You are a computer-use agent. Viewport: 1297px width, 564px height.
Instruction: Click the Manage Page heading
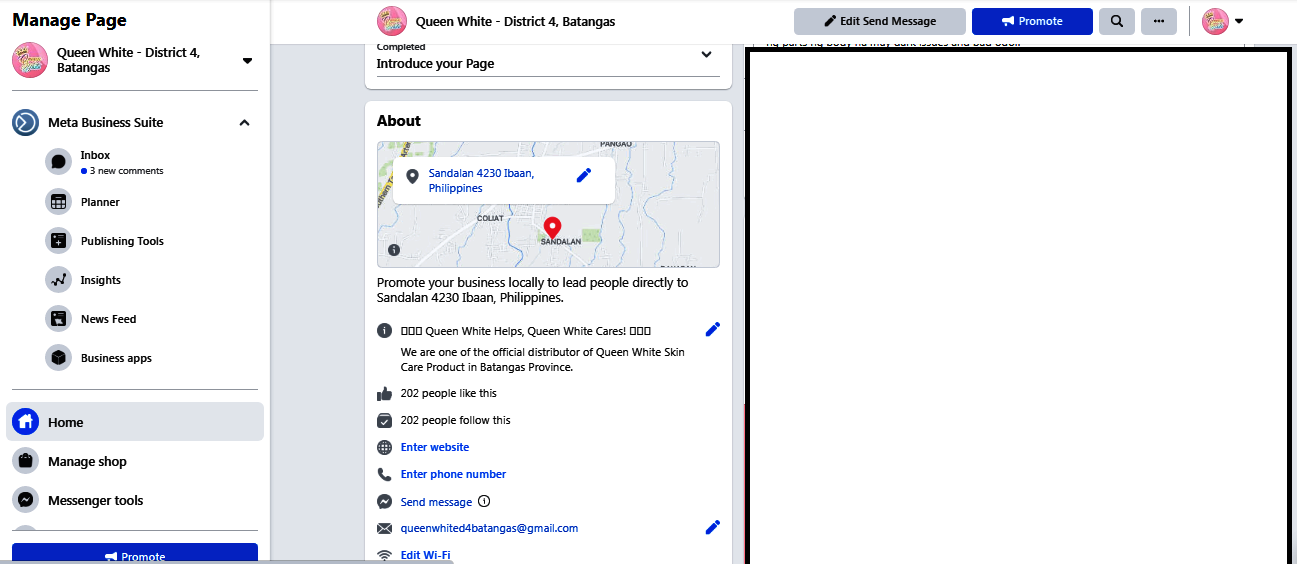tap(69, 20)
